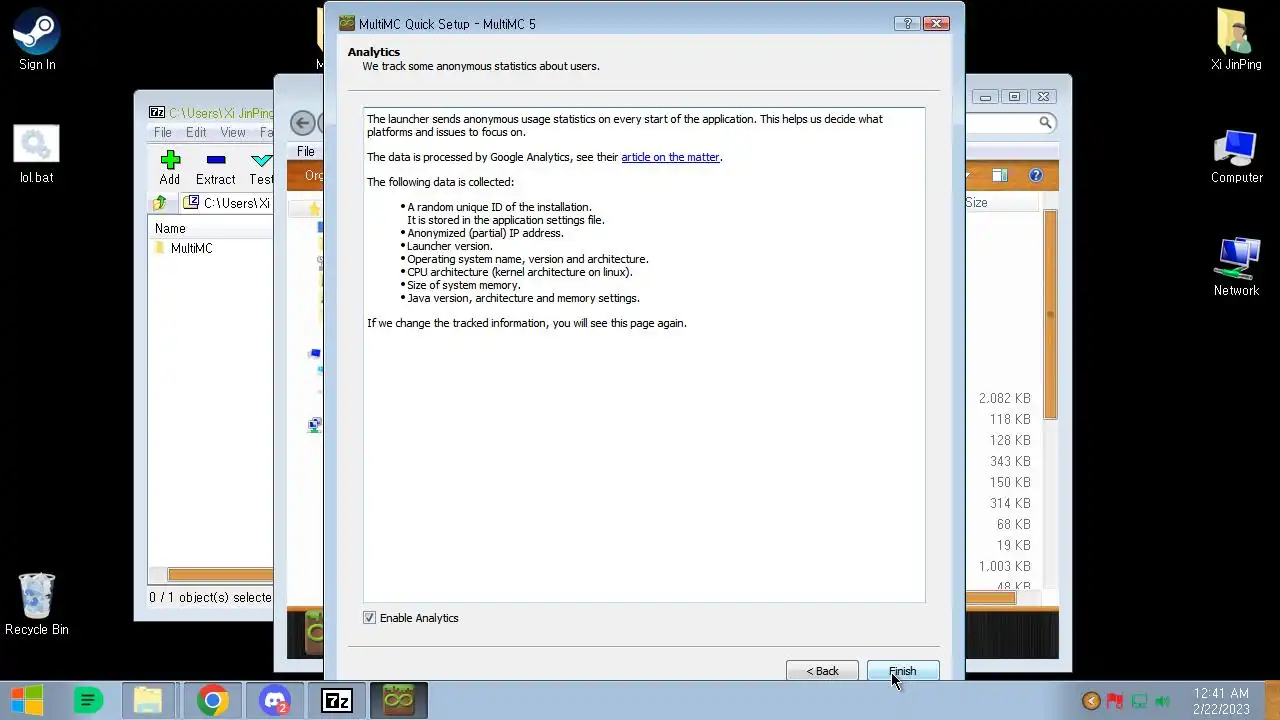The height and width of the screenshot is (720, 1280).
Task: Click 7-Zip Extract toolbar button
Action: pos(215,168)
